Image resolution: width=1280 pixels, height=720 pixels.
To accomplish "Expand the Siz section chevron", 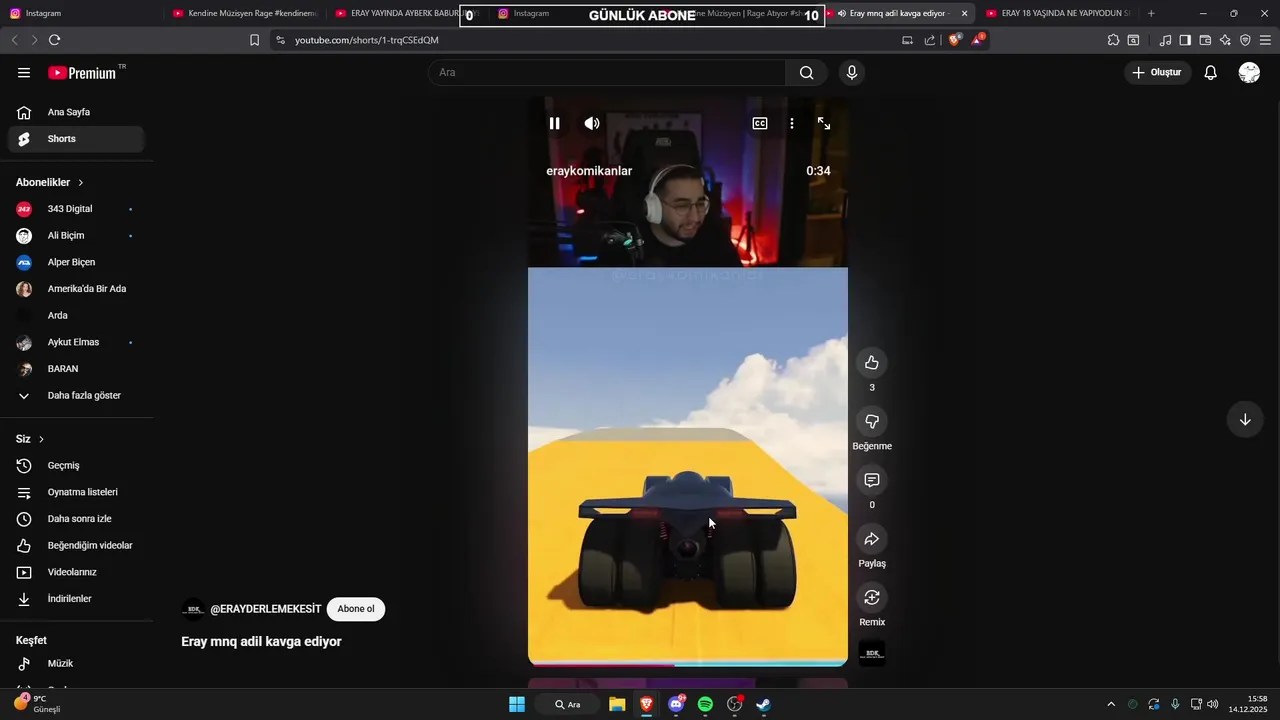I will [x=41, y=439].
